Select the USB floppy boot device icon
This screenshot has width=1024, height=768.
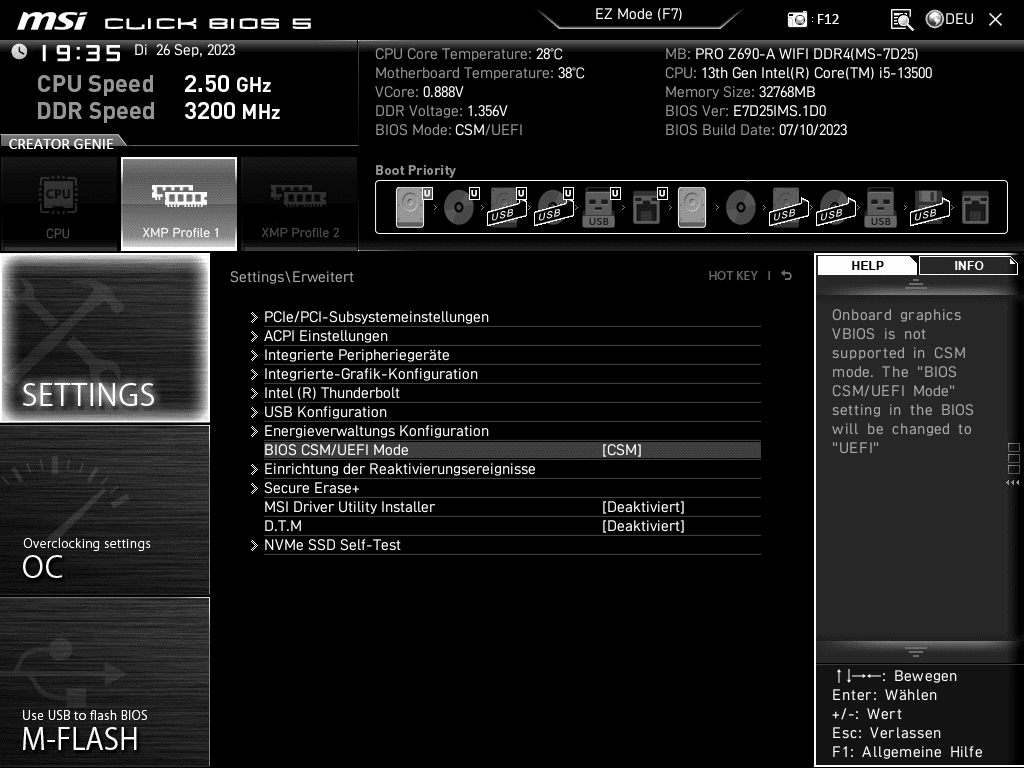click(930, 207)
